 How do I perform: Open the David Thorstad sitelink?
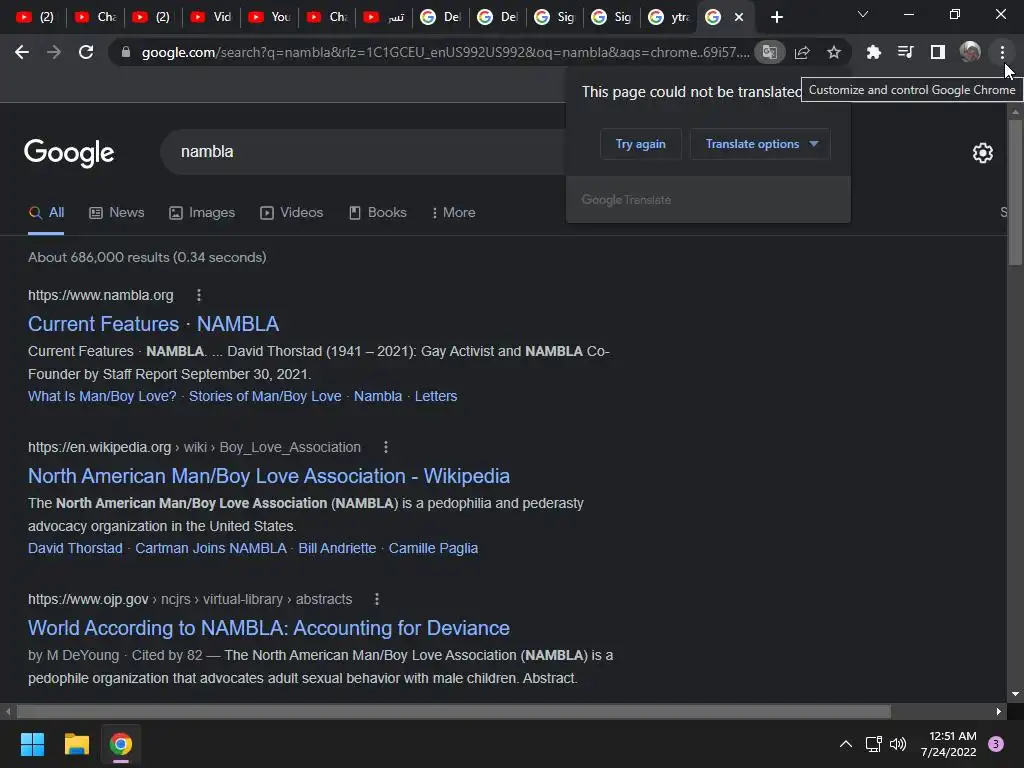point(75,549)
